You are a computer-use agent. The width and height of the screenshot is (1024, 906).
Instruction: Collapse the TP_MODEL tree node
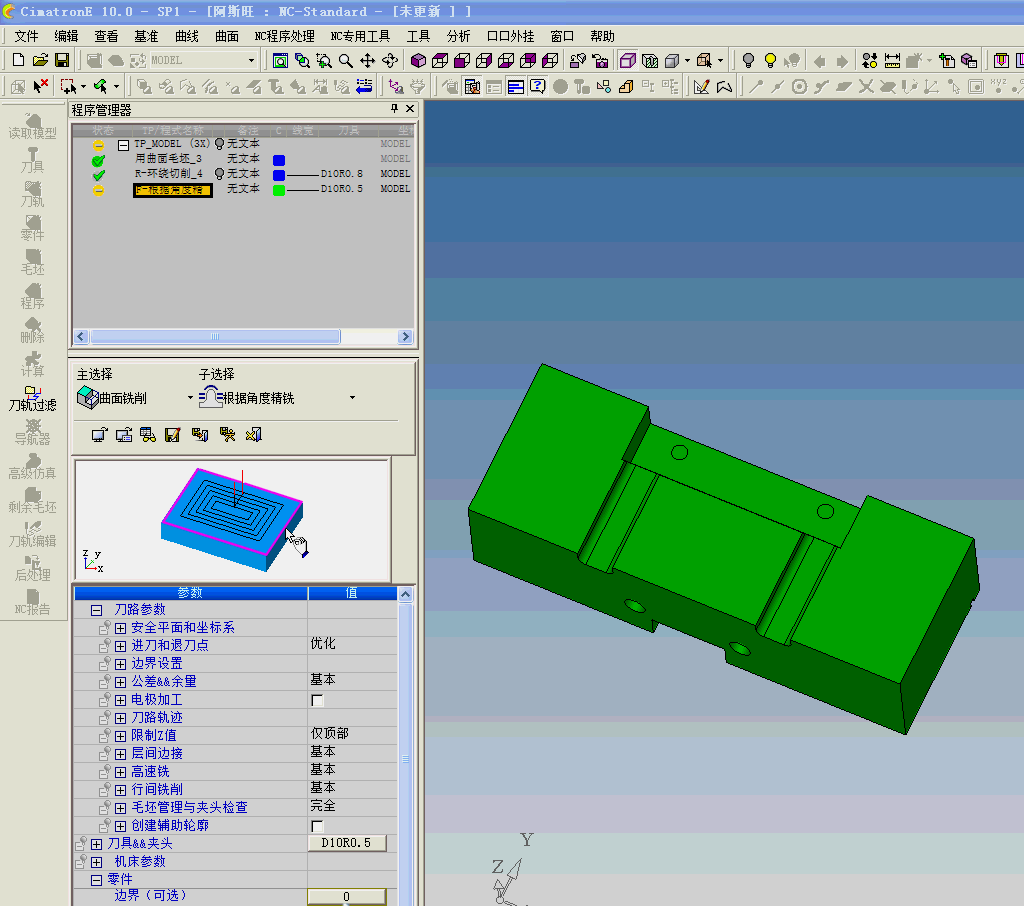point(123,145)
